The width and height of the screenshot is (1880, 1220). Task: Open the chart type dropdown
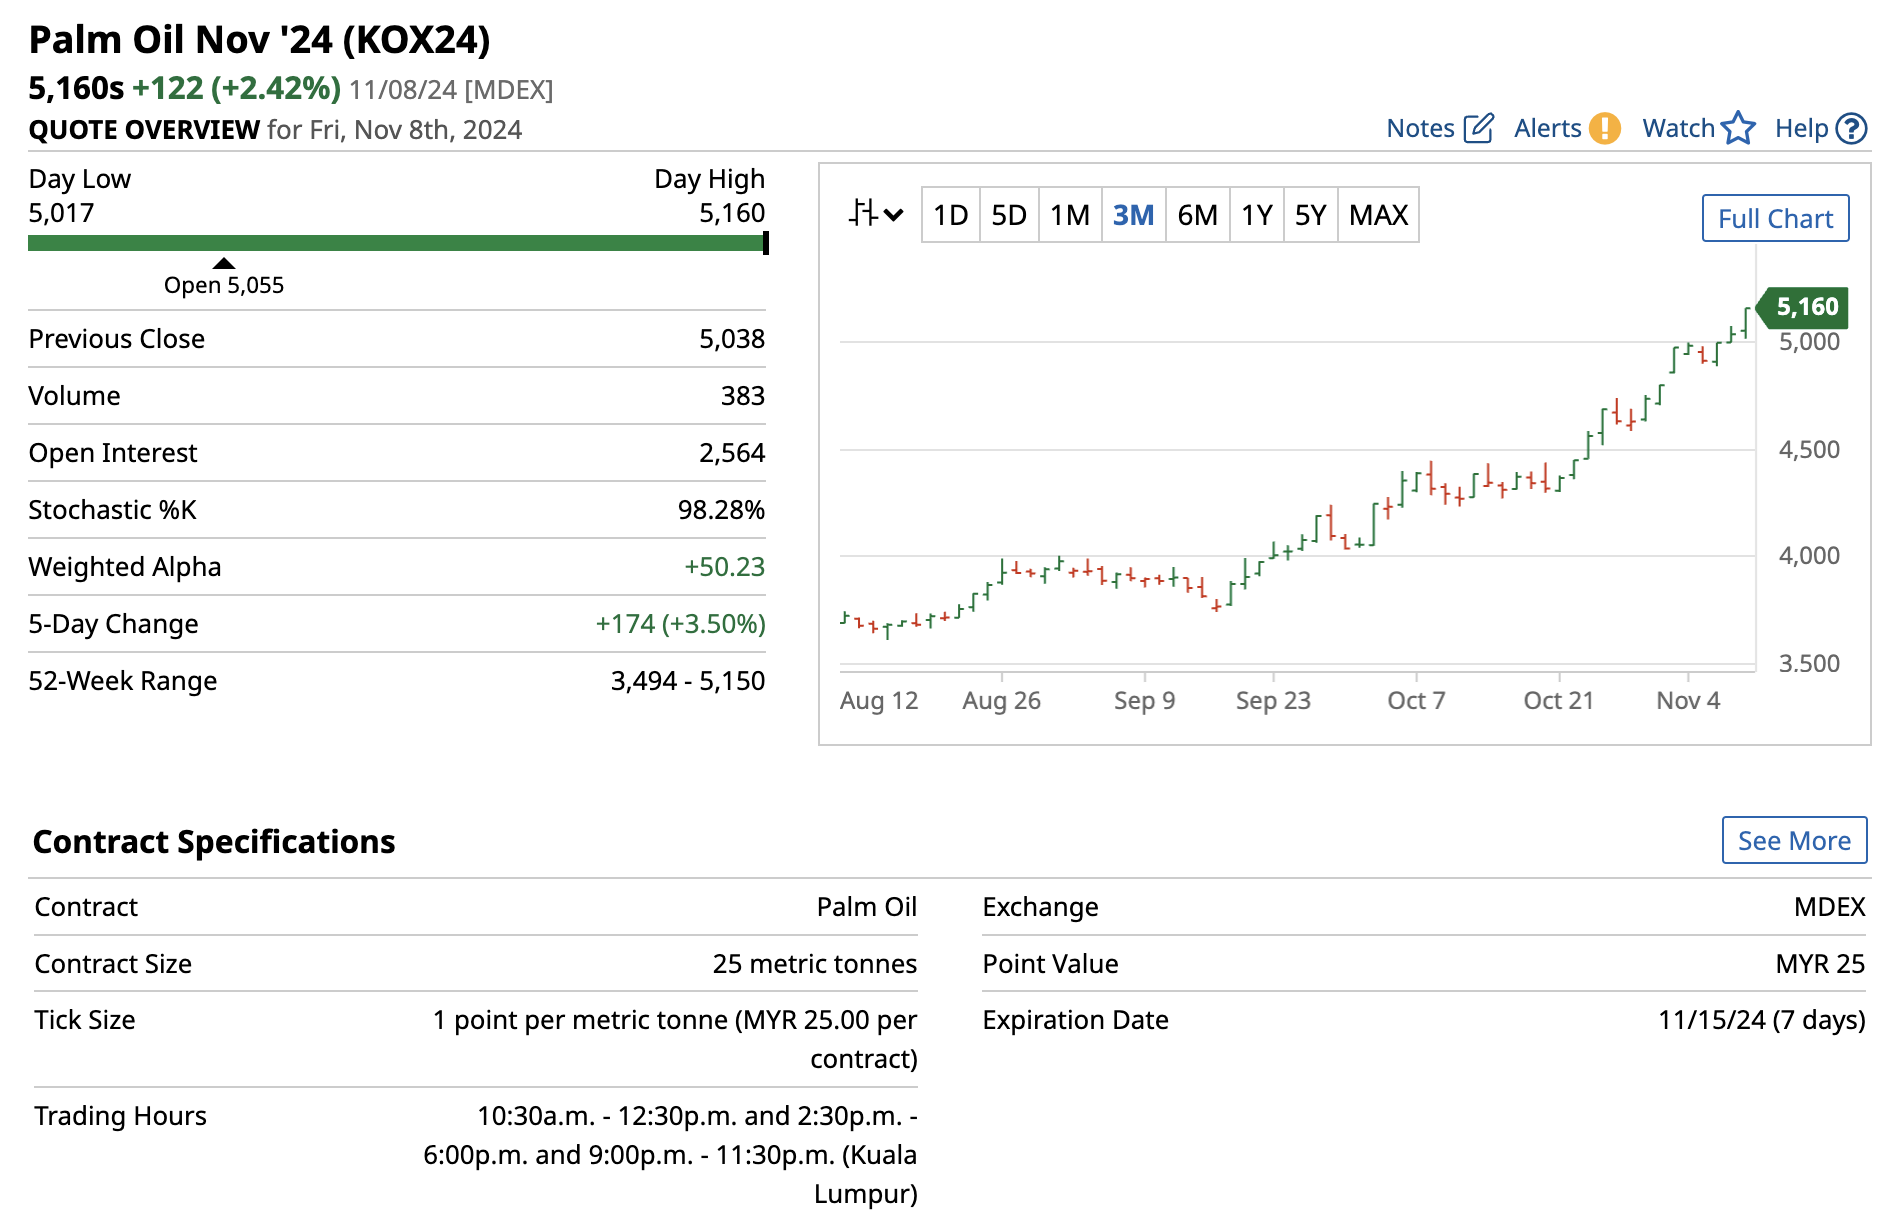pyautogui.click(x=876, y=214)
